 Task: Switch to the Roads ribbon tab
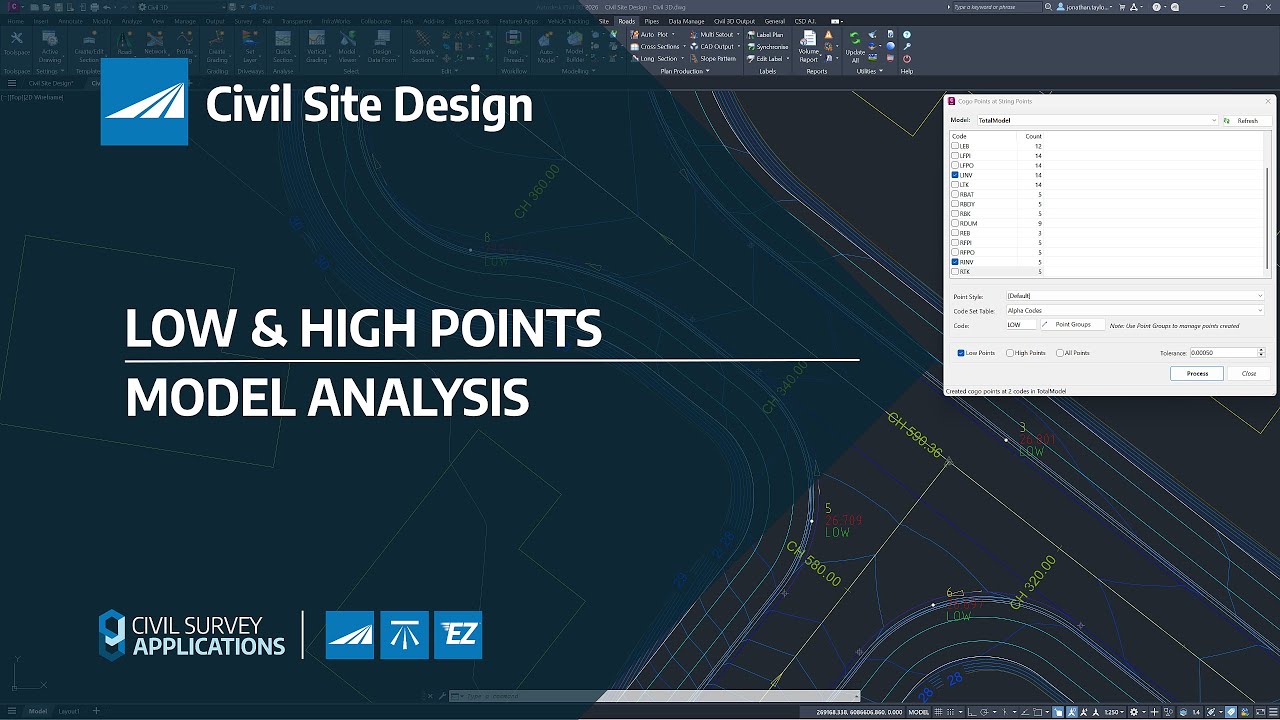[627, 21]
